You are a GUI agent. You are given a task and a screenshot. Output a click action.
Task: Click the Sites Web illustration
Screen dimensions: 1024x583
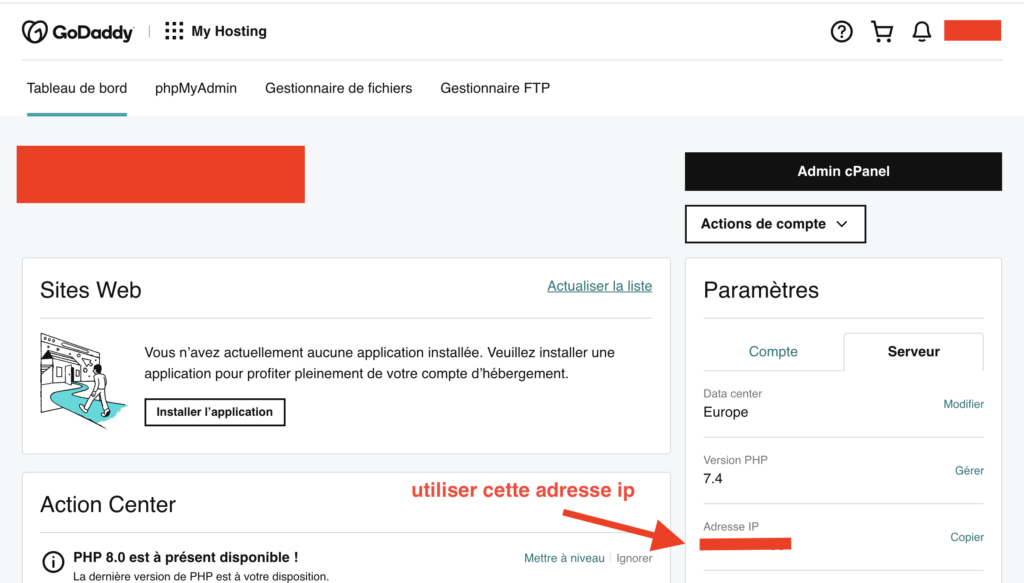coord(83,380)
